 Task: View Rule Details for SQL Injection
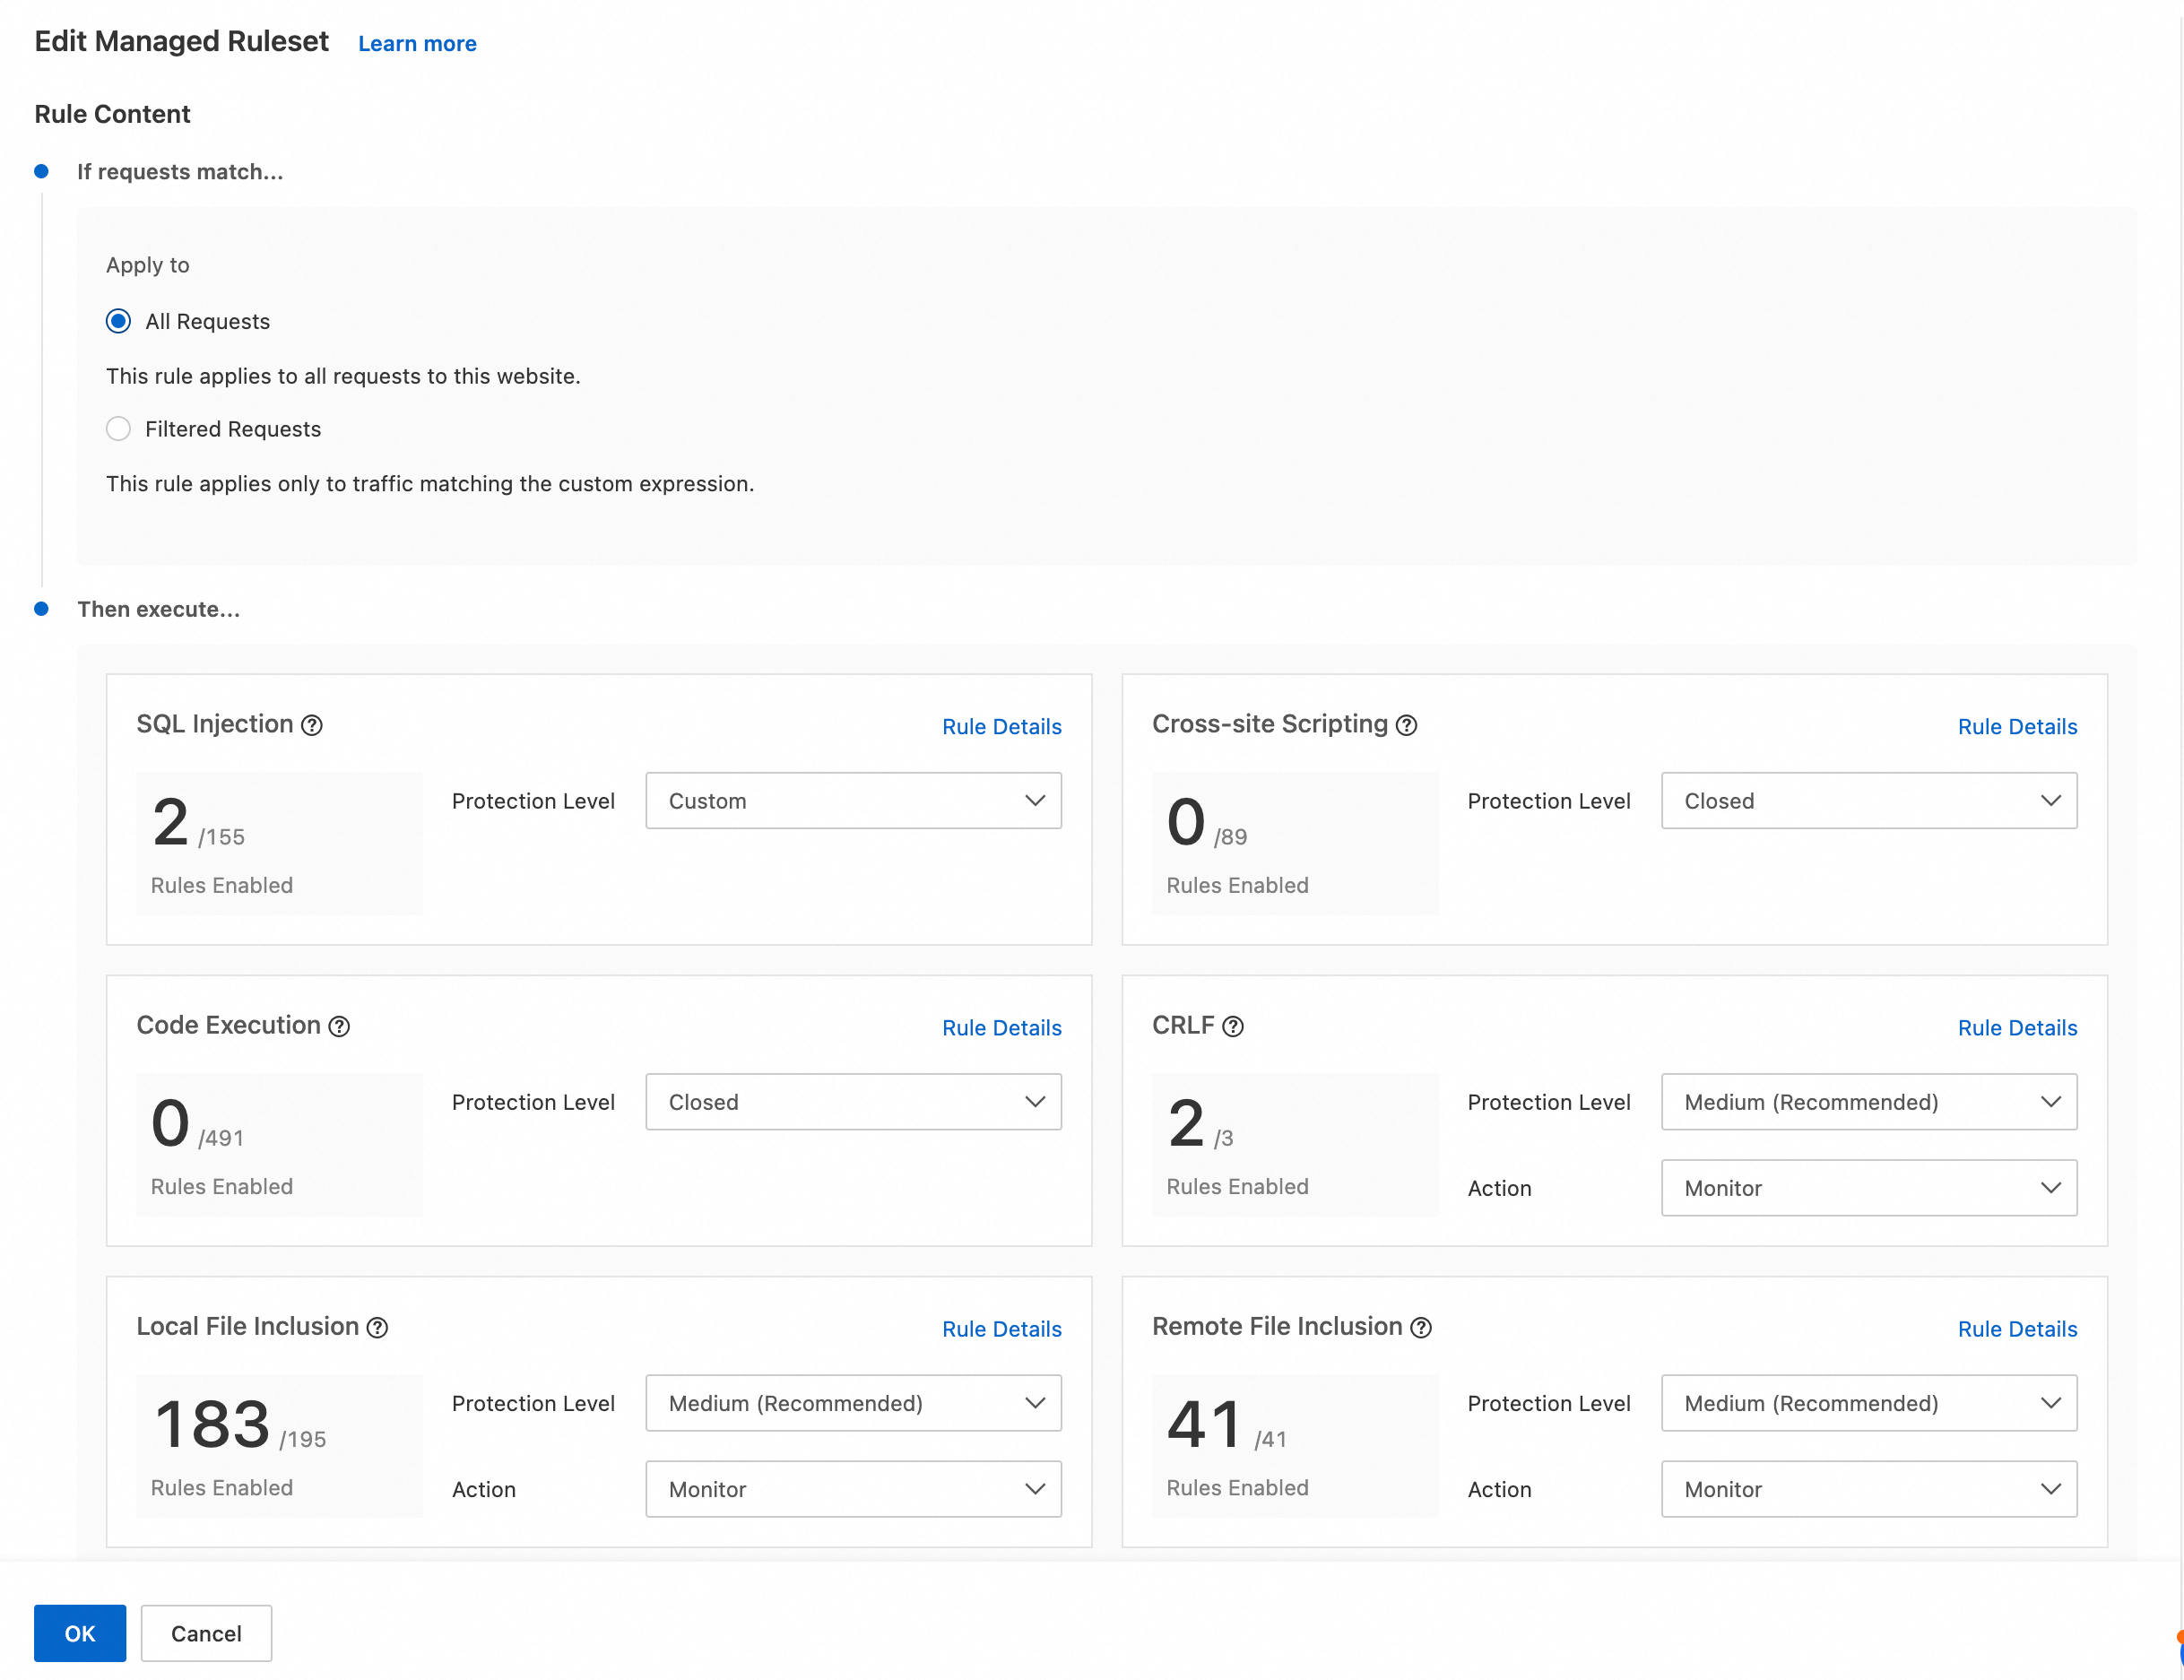coord(1001,726)
